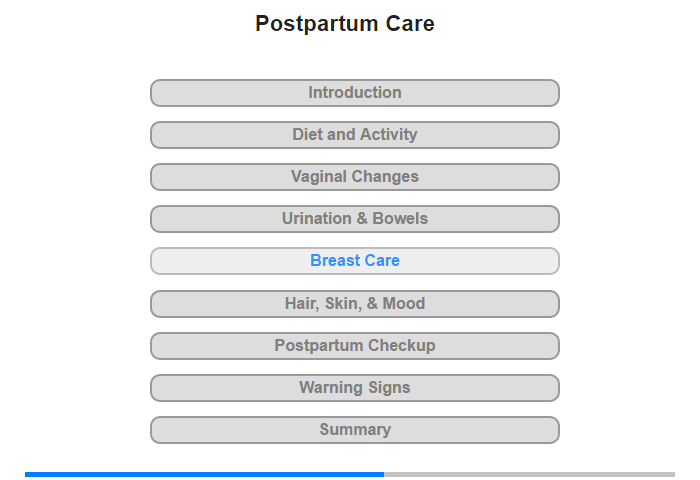This screenshot has height=480, width=700.
Task: Pick Diet and Activity from the list
Action: tap(355, 135)
